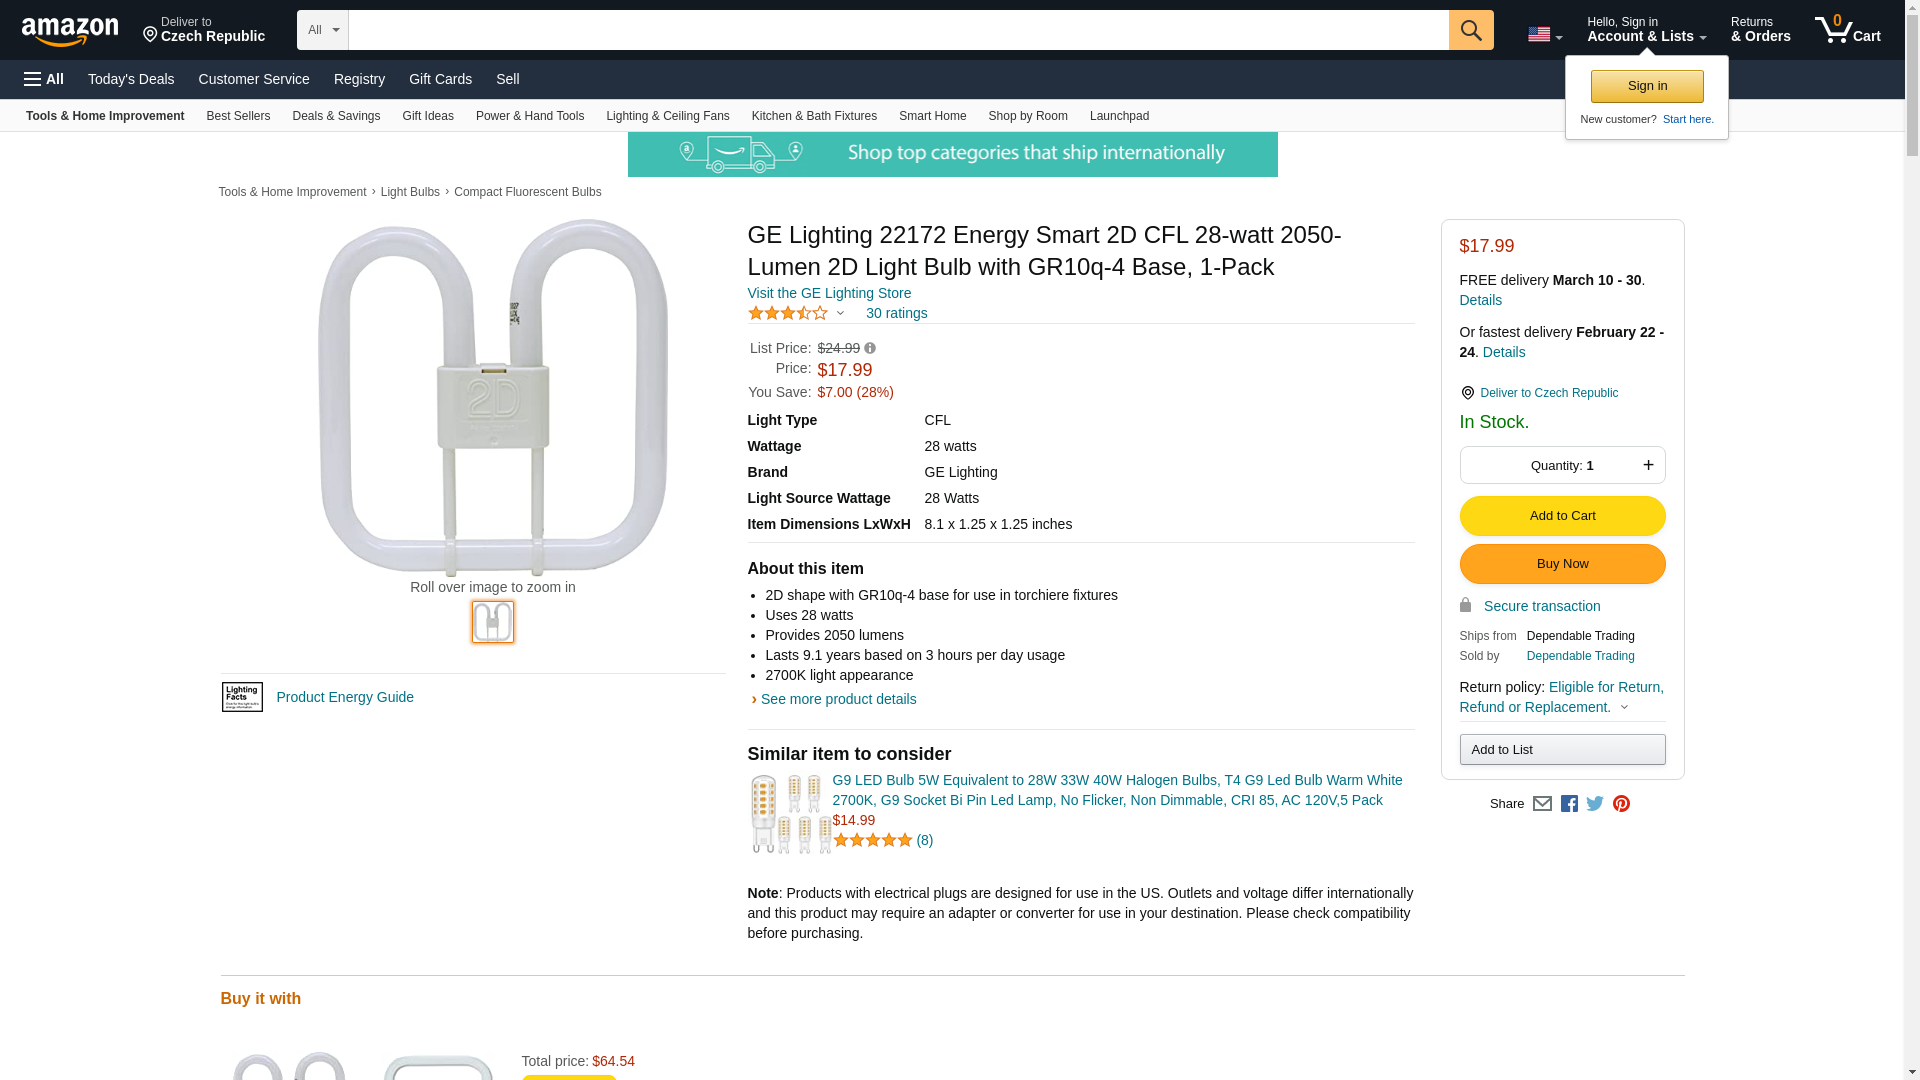
Task: Focus the Amazon search input field
Action: pos(898,30)
